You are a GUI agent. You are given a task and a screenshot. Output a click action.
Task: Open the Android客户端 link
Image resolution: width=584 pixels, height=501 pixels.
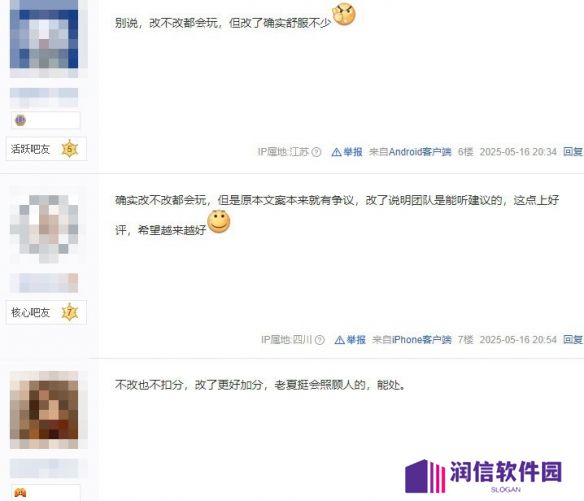point(420,152)
